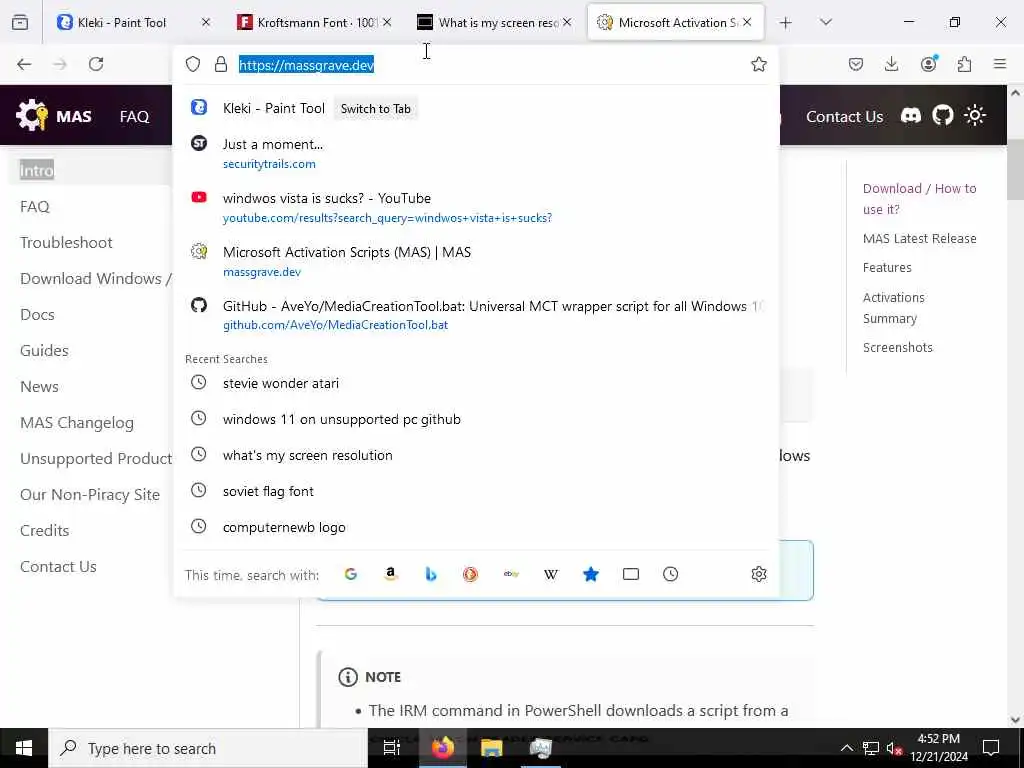Select recent search soviet flag font
The image size is (1024, 768).
pos(477,491)
